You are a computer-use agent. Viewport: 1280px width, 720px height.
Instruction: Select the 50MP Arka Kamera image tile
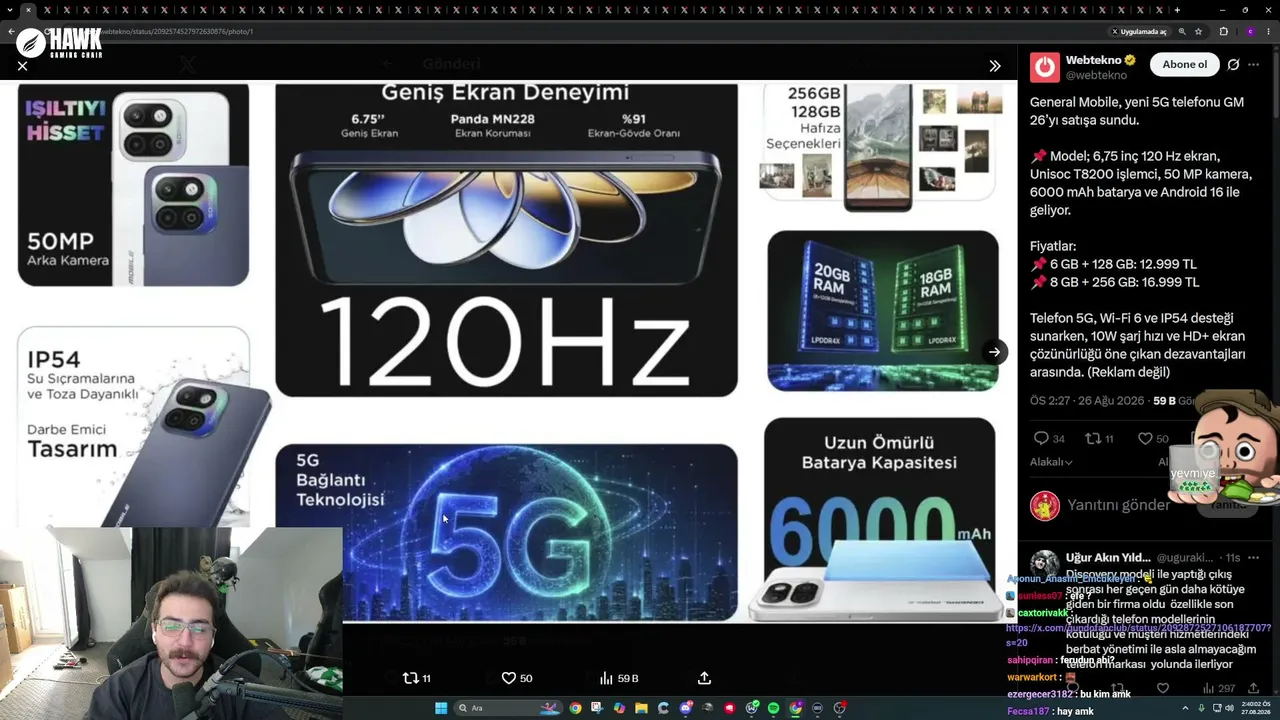click(133, 185)
